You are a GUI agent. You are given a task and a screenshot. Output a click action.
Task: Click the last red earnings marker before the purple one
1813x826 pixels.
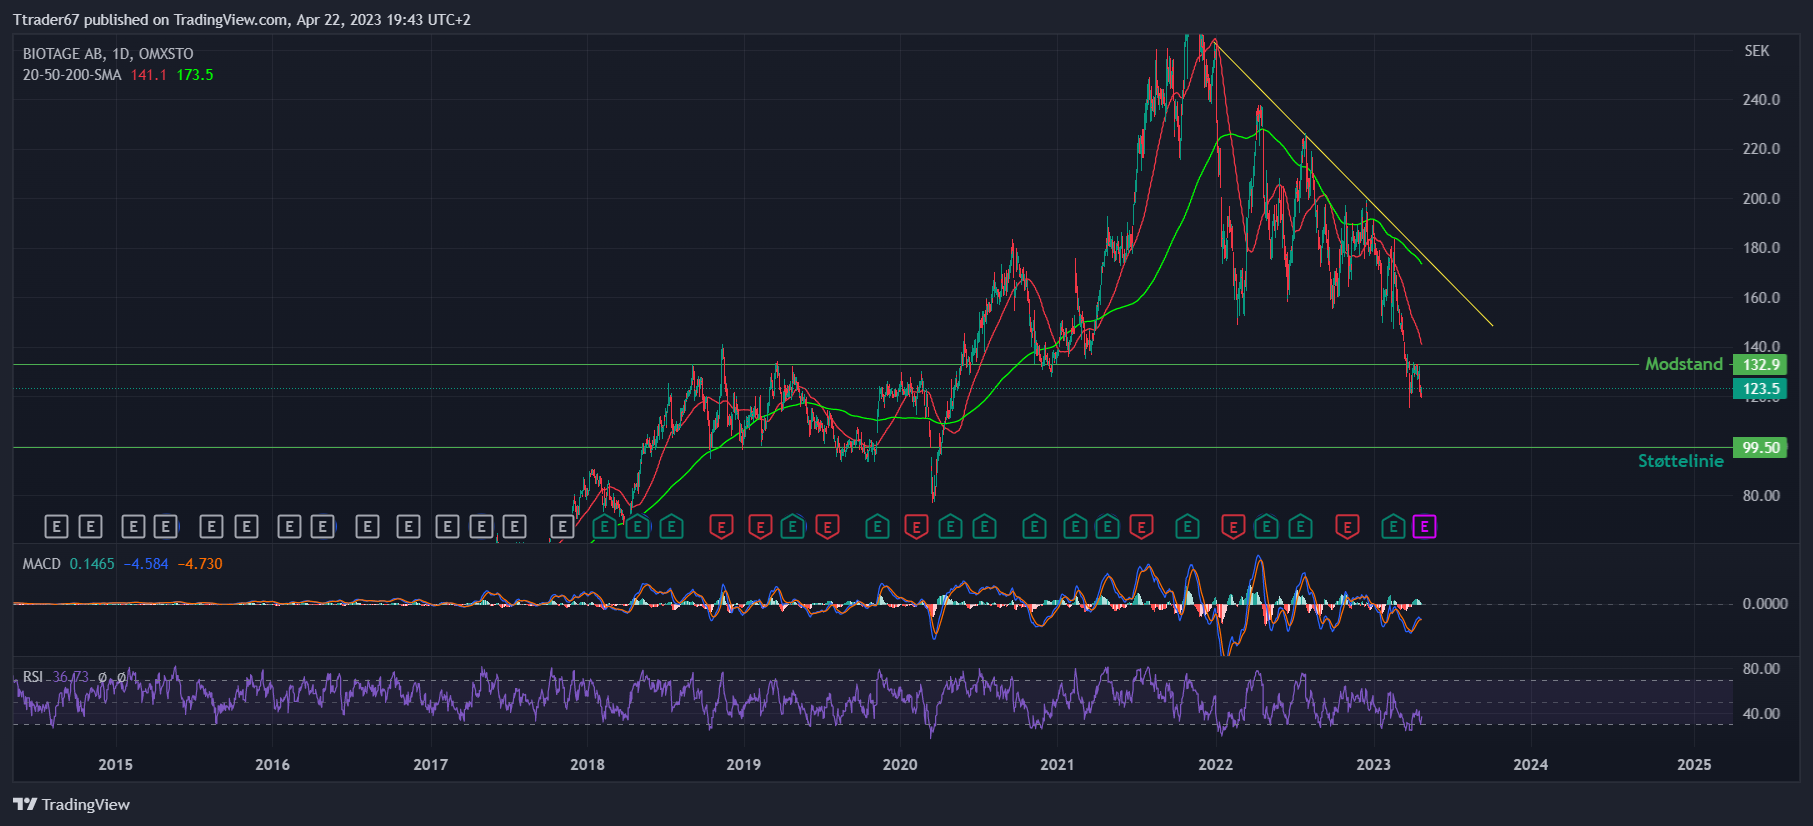tap(1347, 526)
